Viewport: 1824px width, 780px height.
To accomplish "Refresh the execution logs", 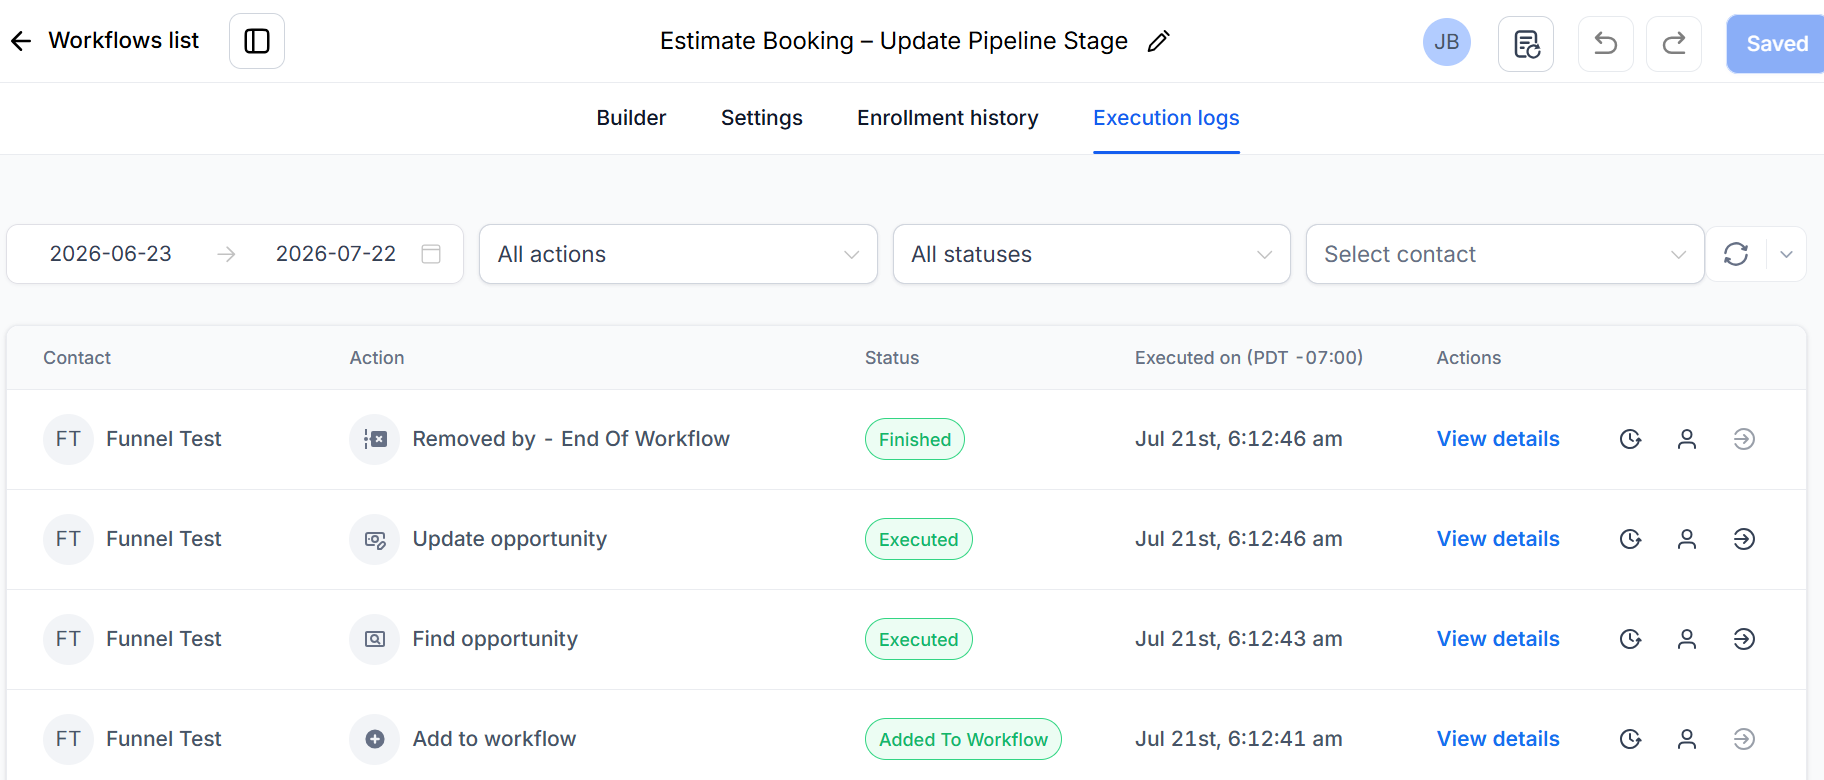I will click(x=1736, y=254).
